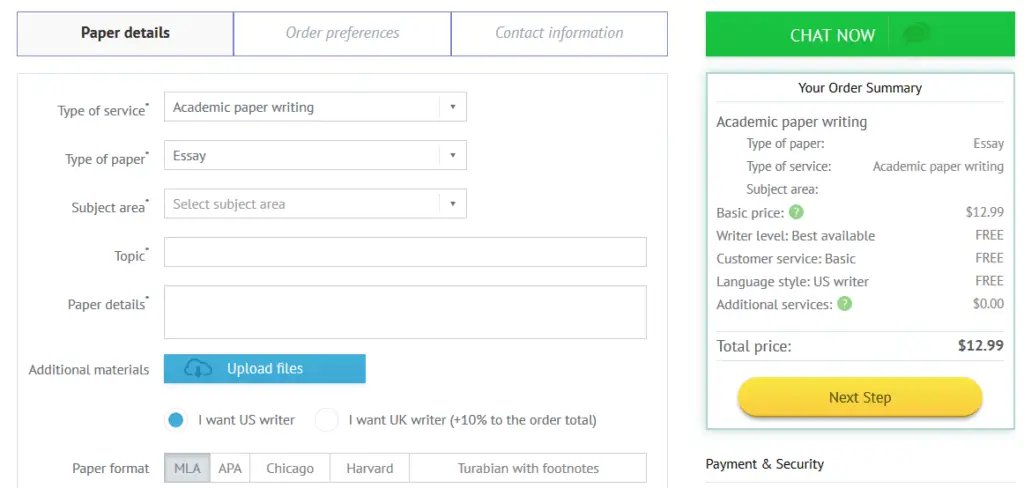Go to the Paper details tab
The width and height of the screenshot is (1024, 488).
(125, 33)
